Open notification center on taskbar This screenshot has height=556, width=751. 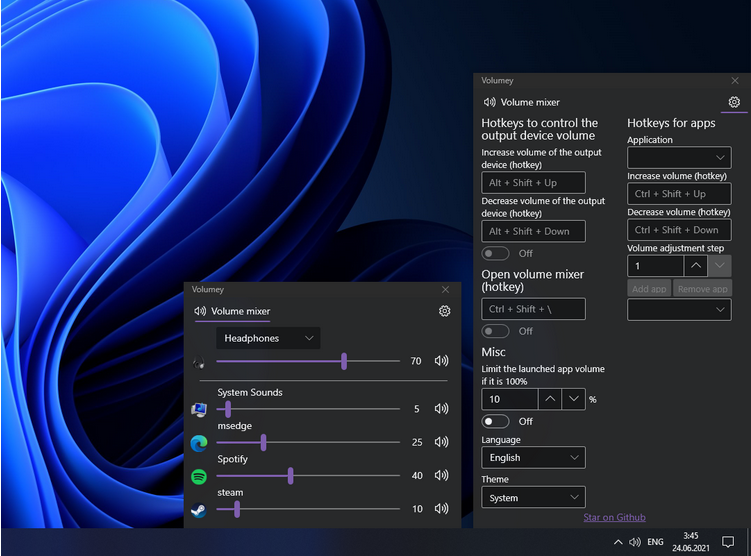(x=728, y=542)
